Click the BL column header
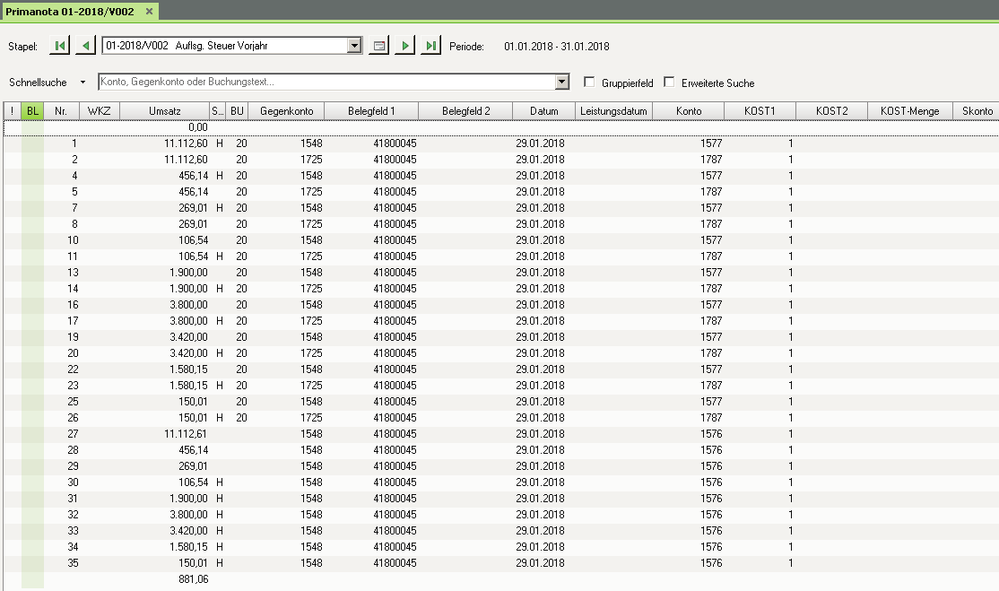This screenshot has height=591, width=999. [33, 111]
